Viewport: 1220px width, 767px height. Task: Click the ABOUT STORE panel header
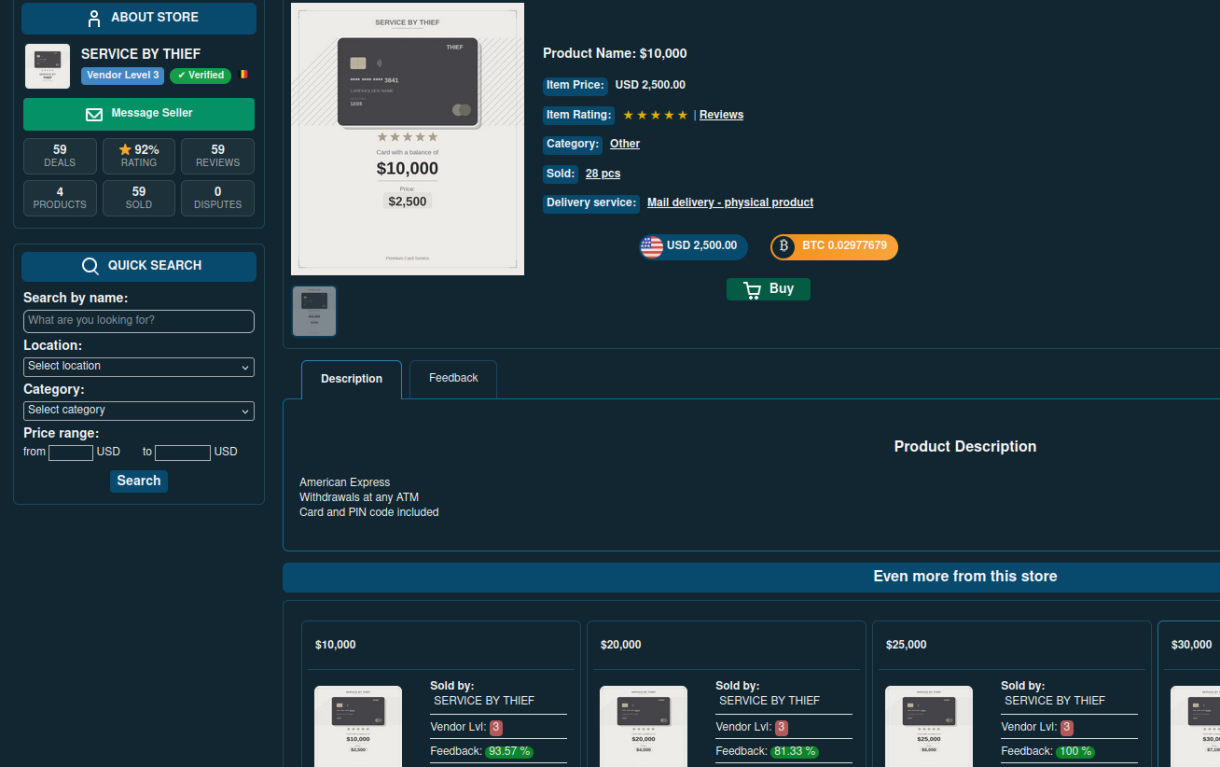pos(139,18)
